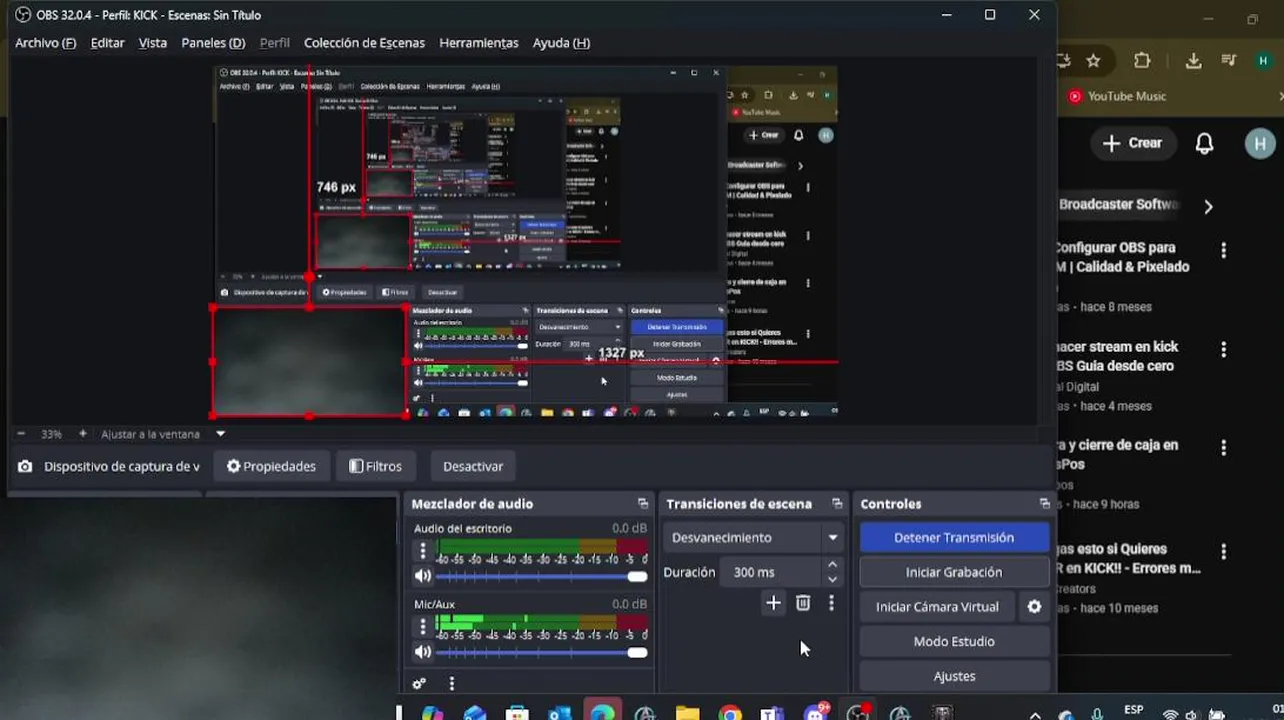Add a new scene transition

click(773, 603)
